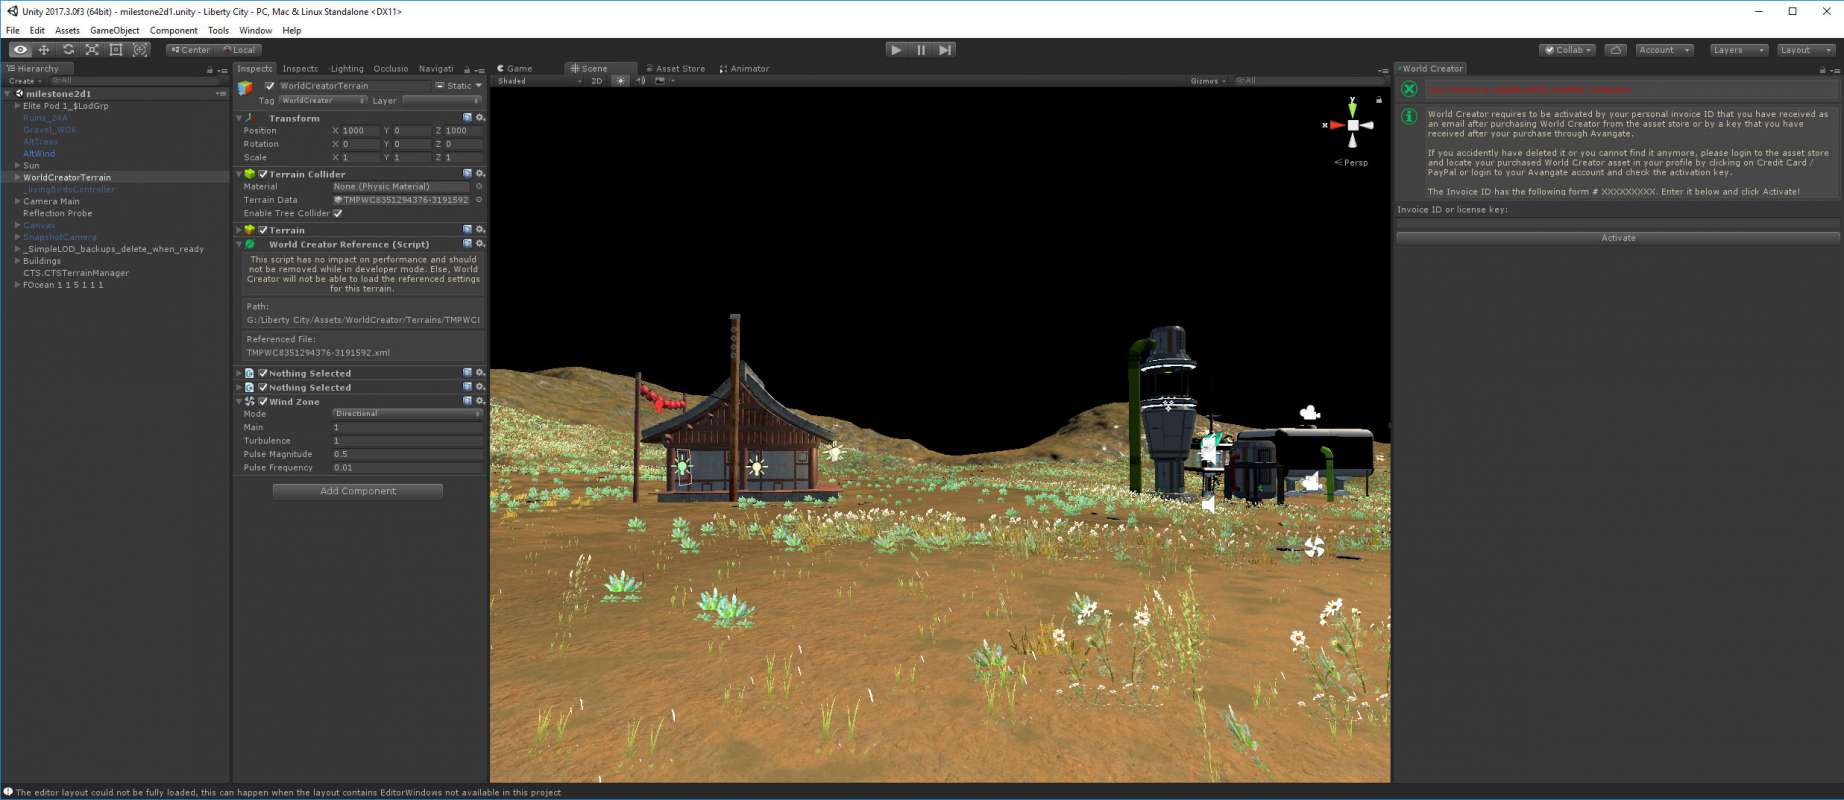Screen dimensions: 1844x800
Task: Click the Step frame button
Action: tap(945, 49)
